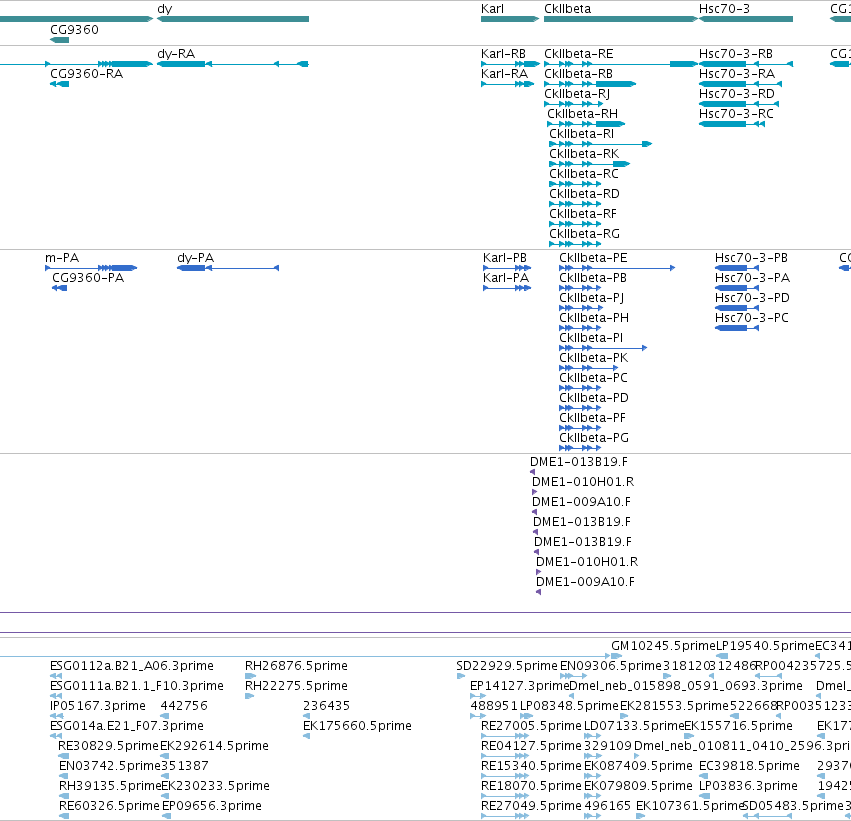Select the RE27005.5prime EST
Viewport: 851px width, 821px height.
coord(531,726)
